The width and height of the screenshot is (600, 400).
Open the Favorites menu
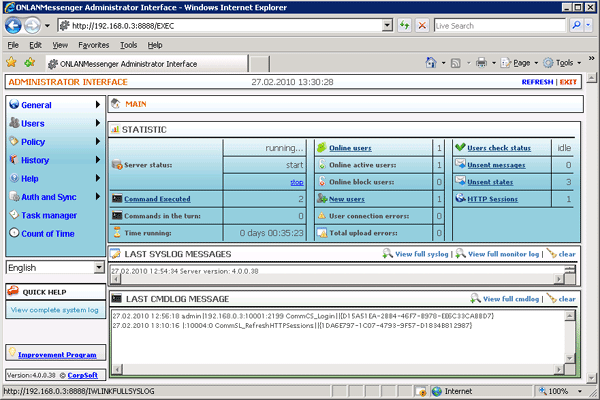click(94, 45)
